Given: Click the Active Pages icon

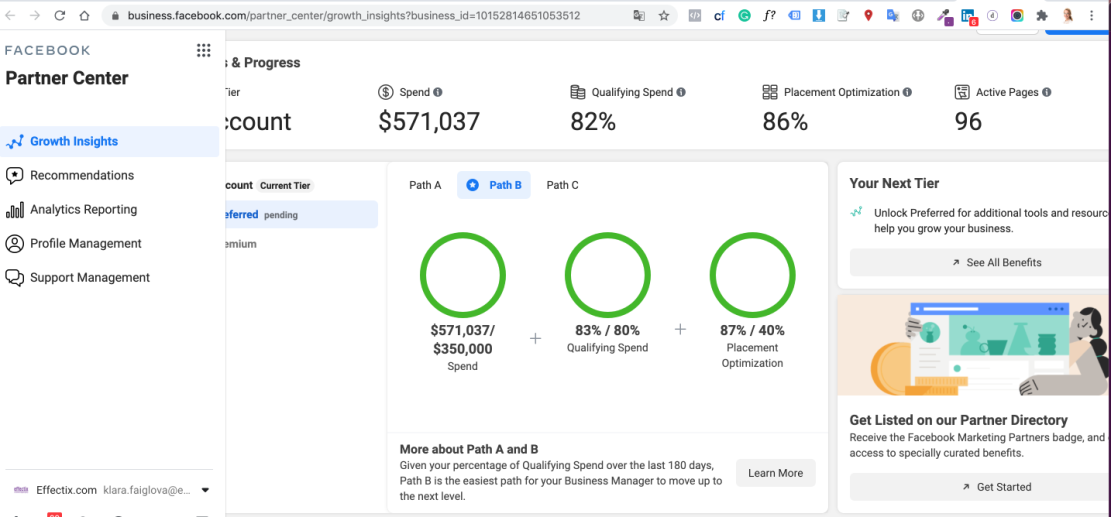Looking at the screenshot, I should (x=962, y=92).
